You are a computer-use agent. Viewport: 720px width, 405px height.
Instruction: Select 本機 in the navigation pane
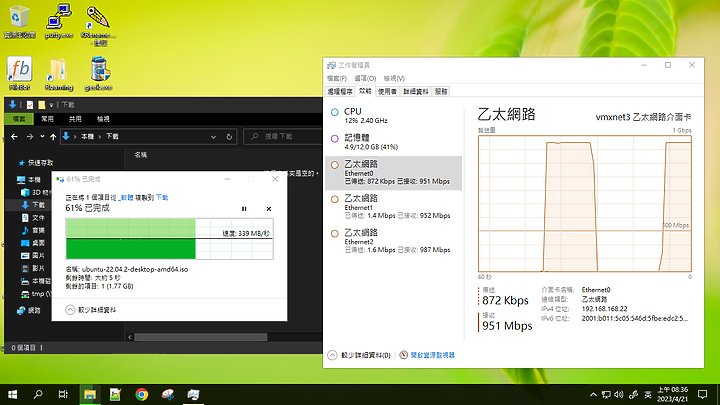pos(28,180)
